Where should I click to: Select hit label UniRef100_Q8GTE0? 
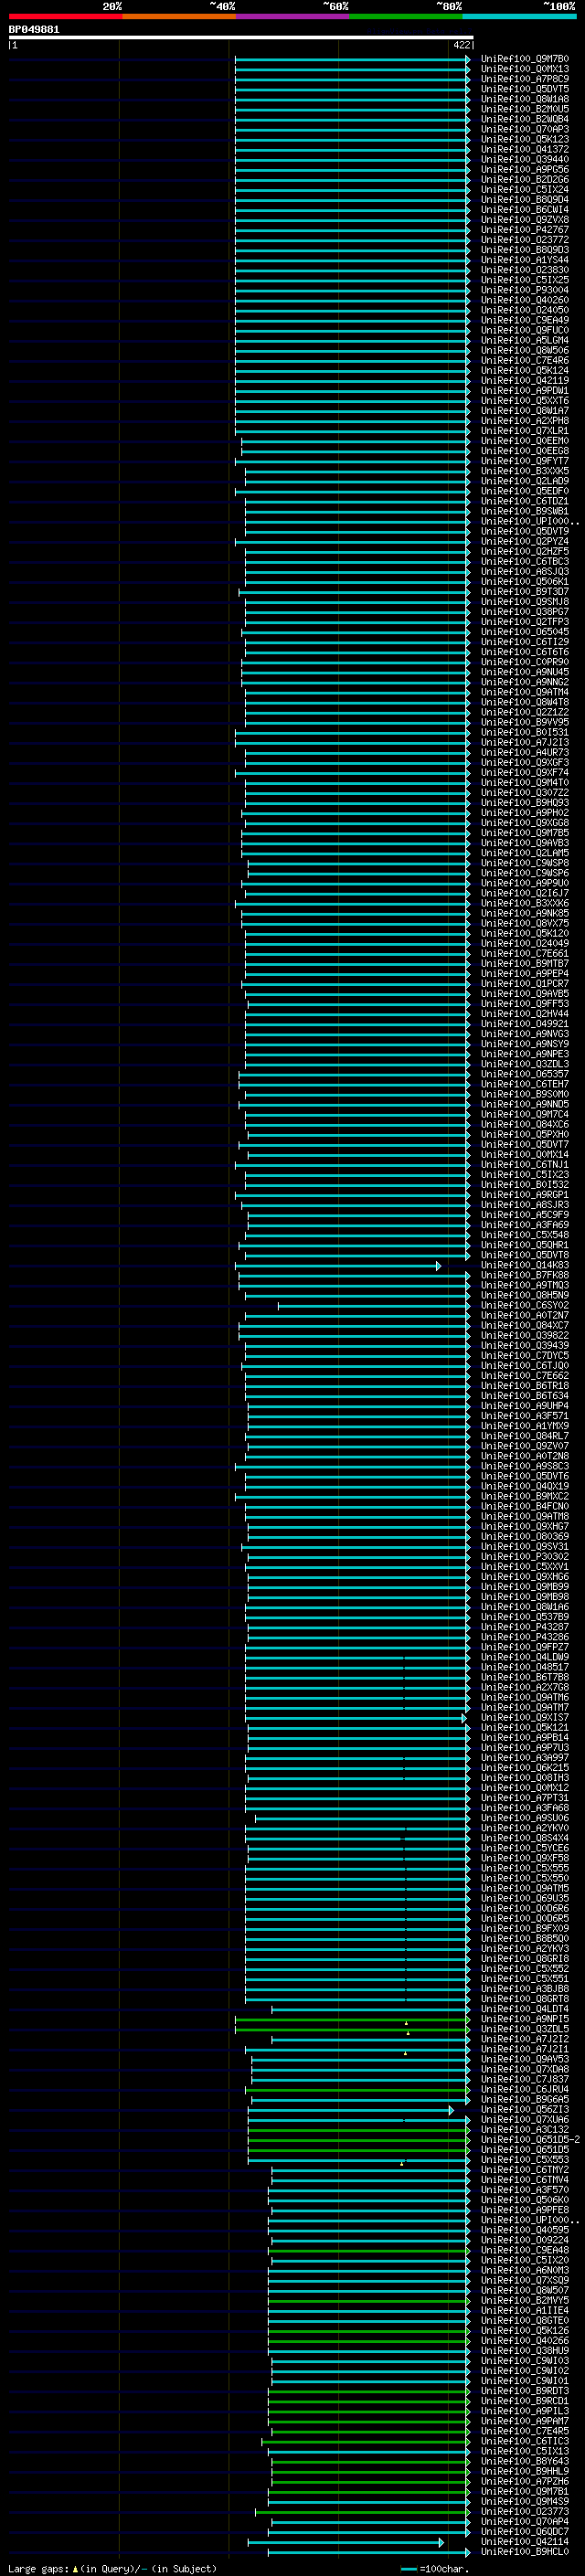525,2322
